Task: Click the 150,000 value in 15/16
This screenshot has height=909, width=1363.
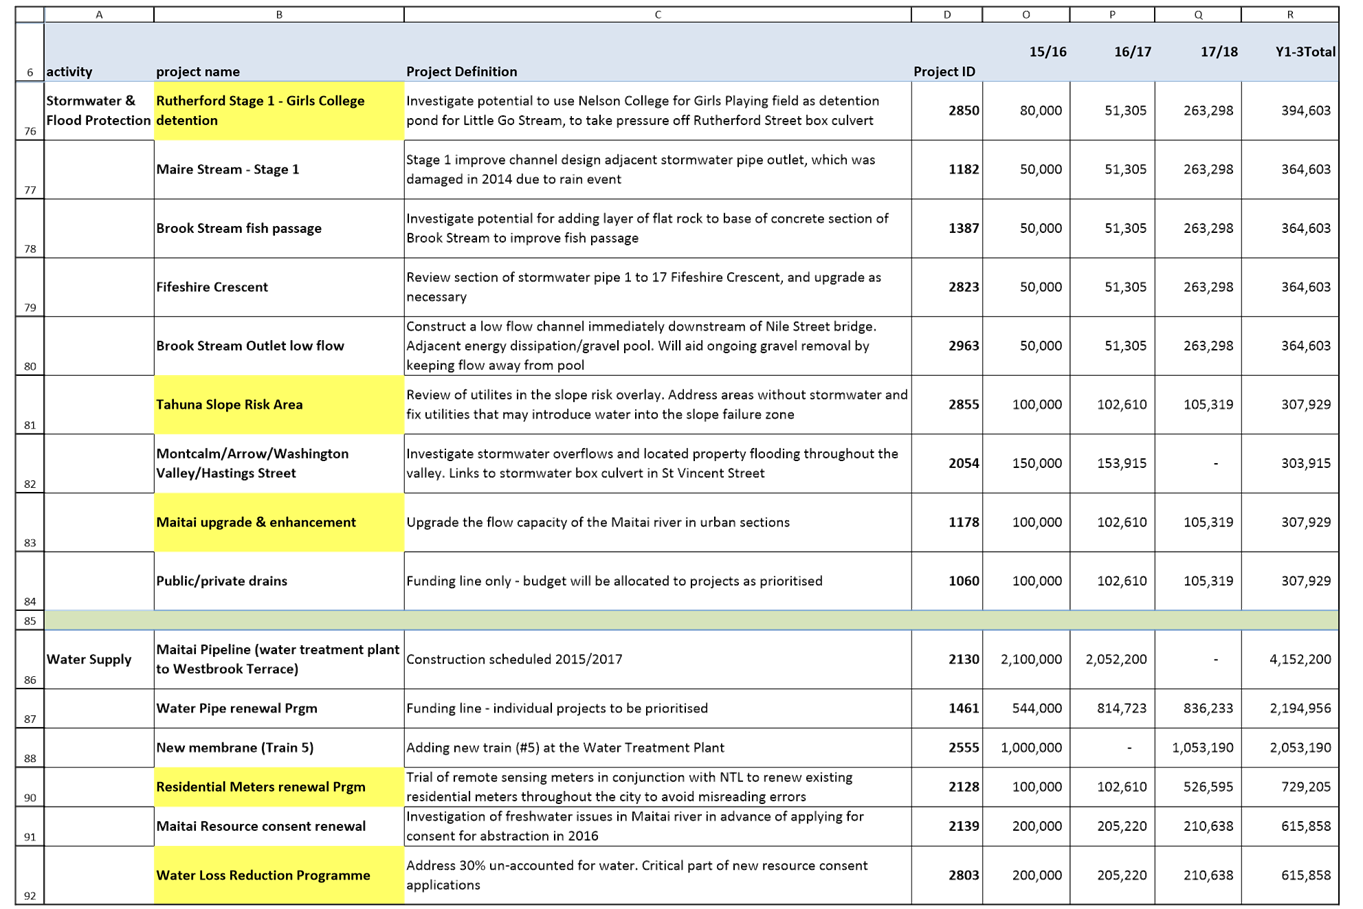Action: tap(1026, 463)
